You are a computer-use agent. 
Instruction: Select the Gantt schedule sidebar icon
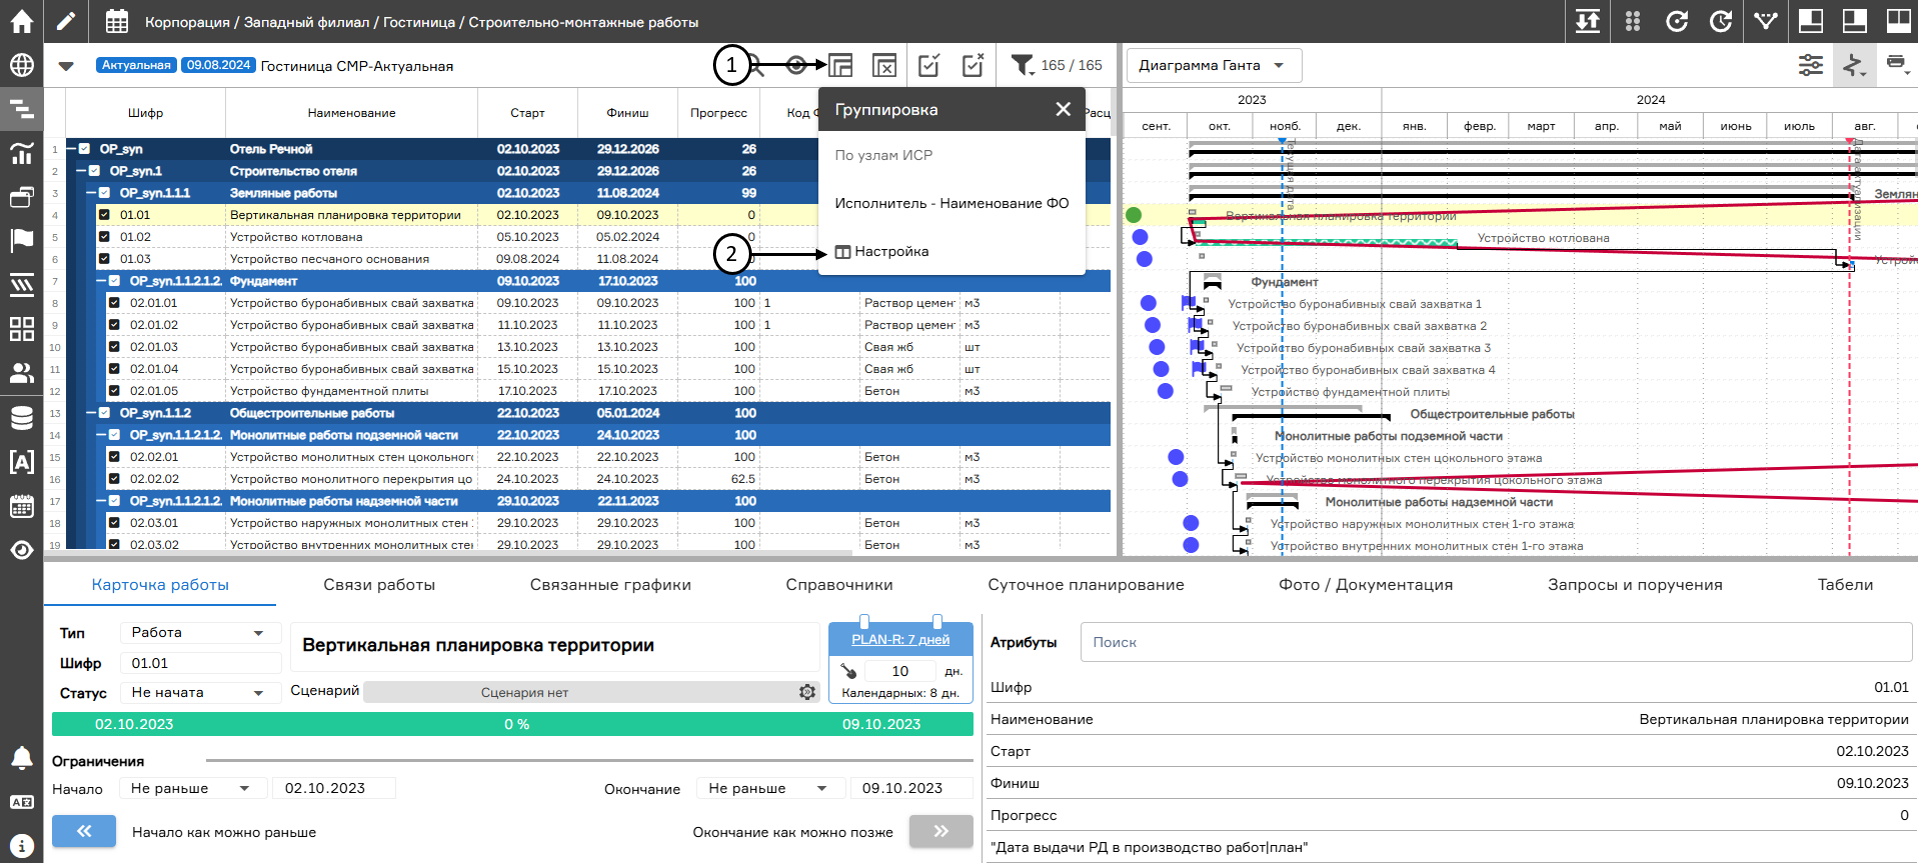21,109
